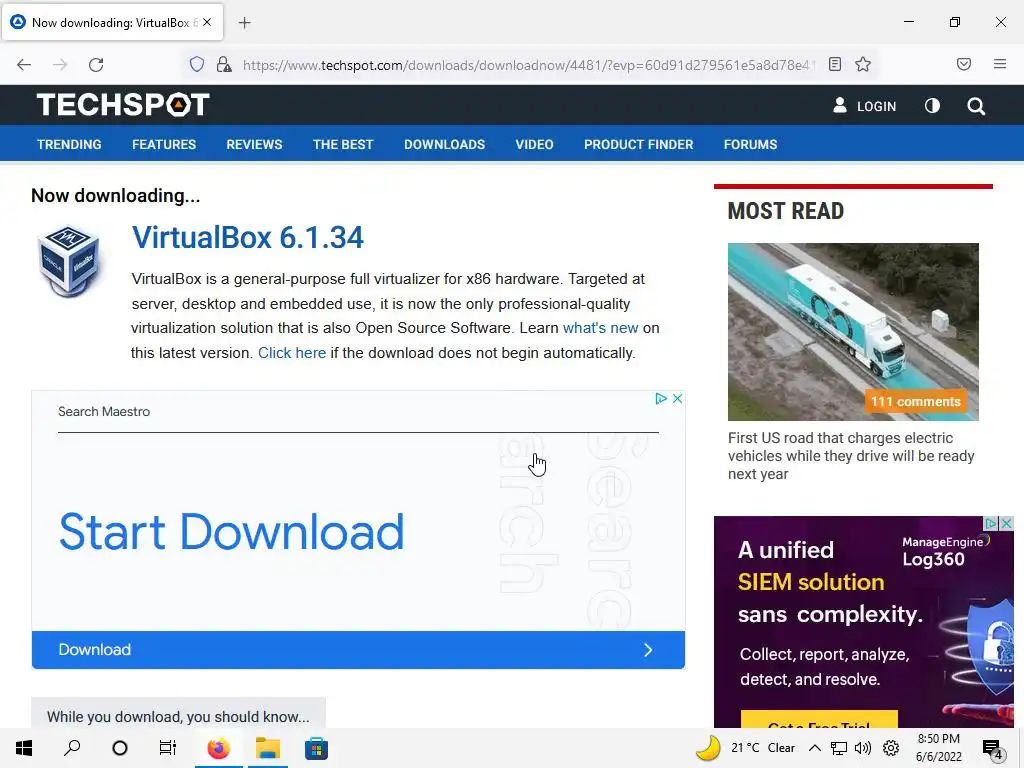Click the LOGIN user link
Viewport: 1024px width, 768px height.
tap(865, 106)
